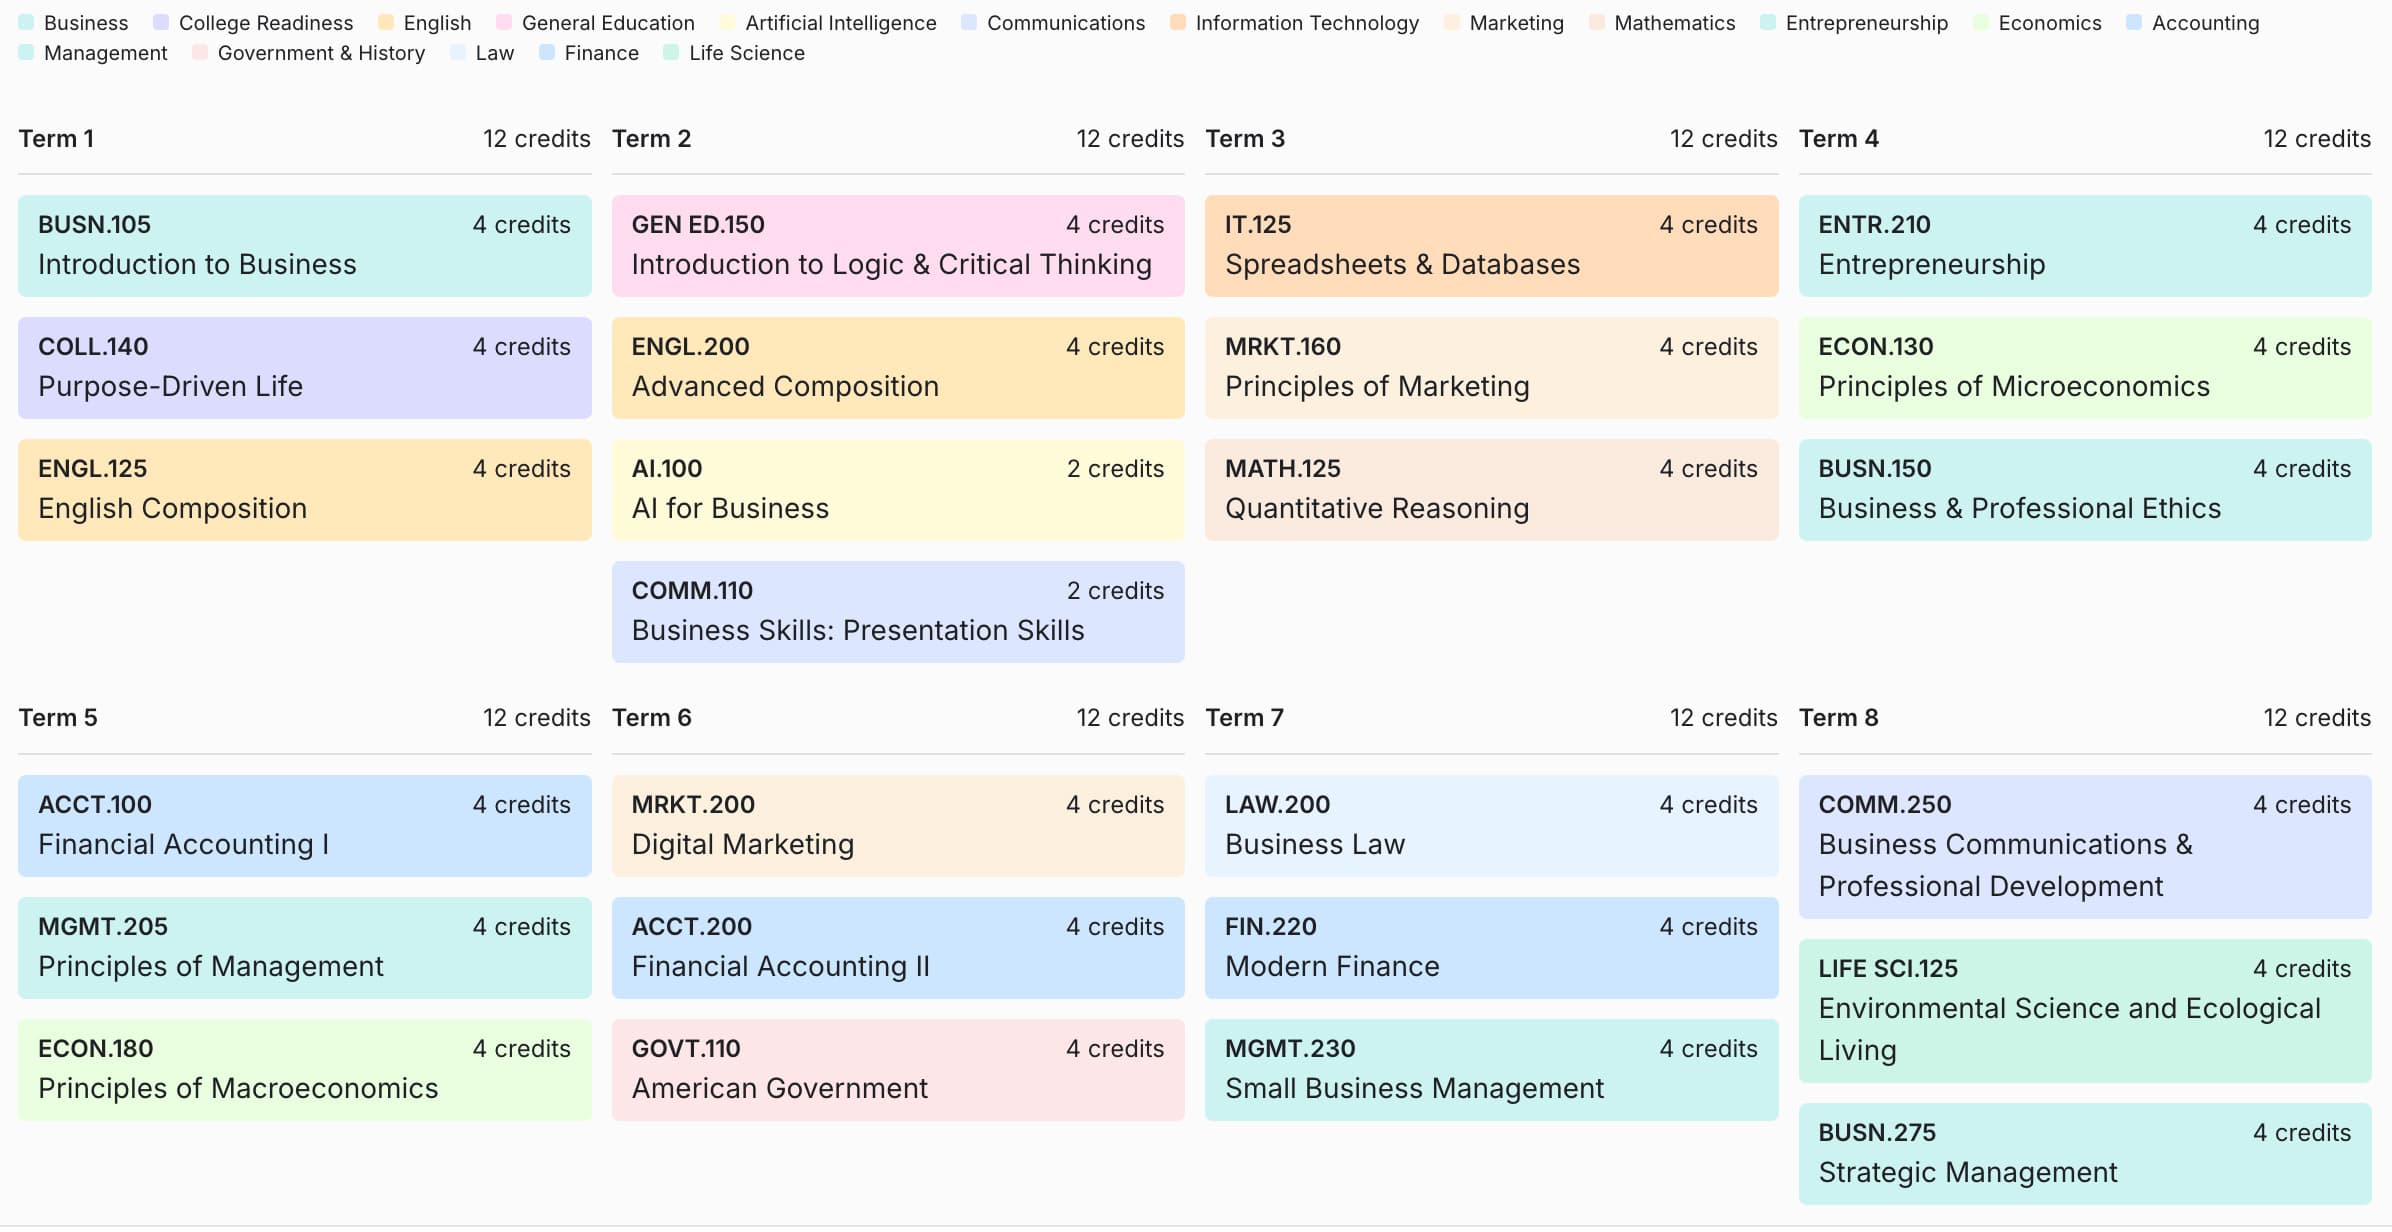This screenshot has width=2392, height=1232.
Task: Open the ACCT.100 Financial Accounting I card
Action: (304, 825)
